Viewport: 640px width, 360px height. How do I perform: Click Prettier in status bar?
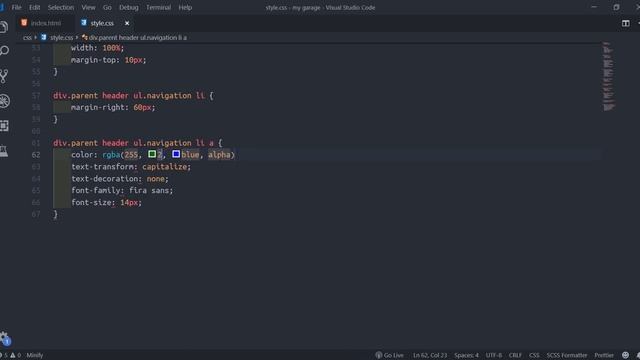[x=604, y=355]
